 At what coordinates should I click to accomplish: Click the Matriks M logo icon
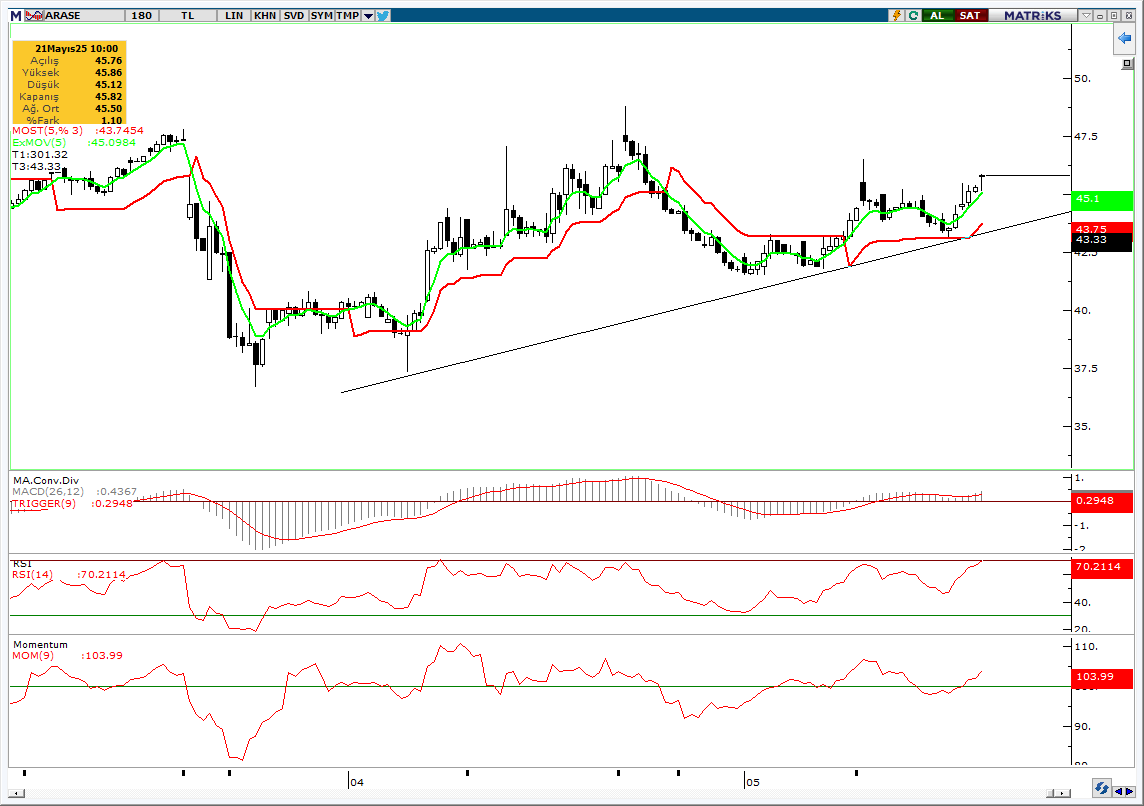coord(16,15)
